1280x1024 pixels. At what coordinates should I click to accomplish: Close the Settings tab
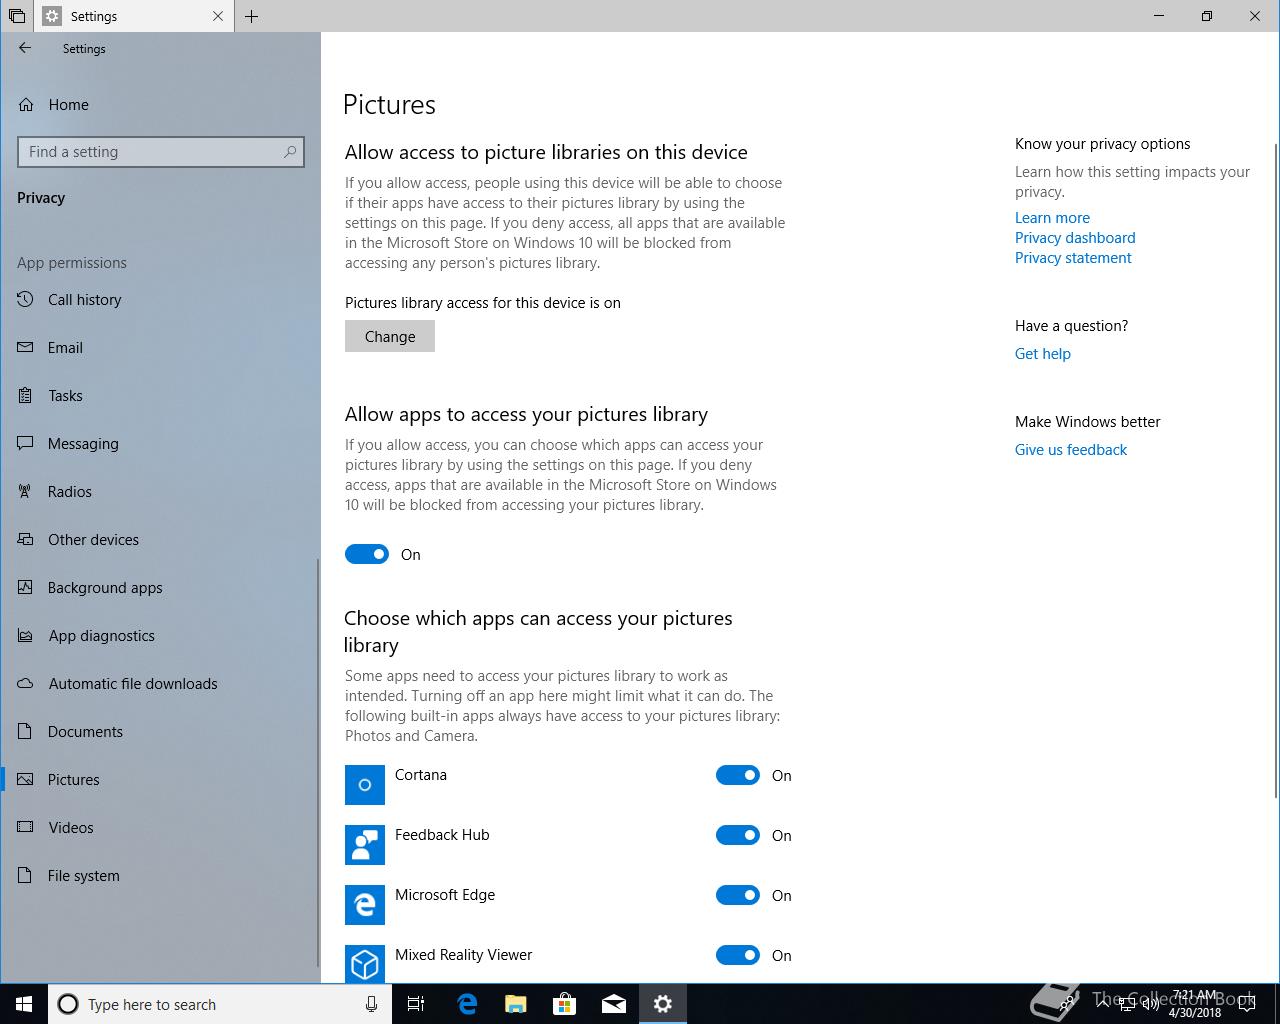(218, 16)
